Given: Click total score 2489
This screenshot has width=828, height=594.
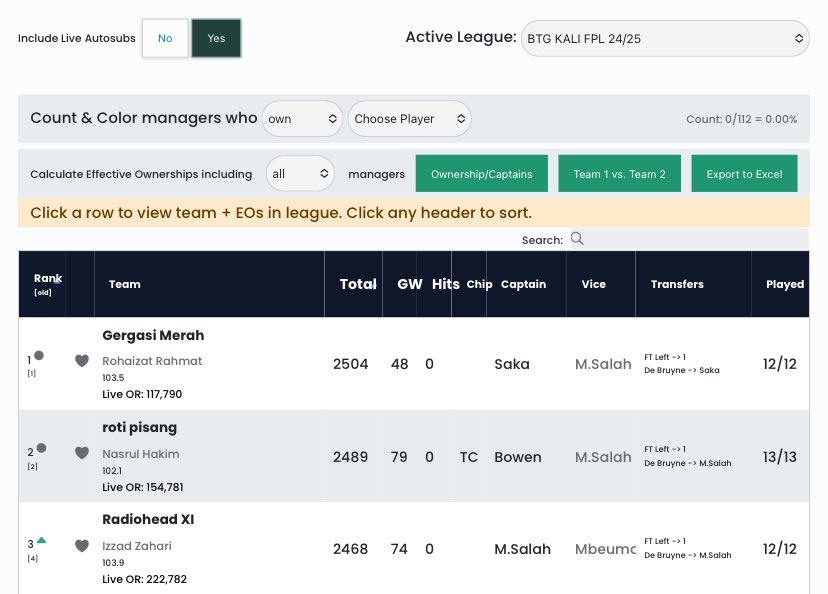Looking at the screenshot, I should [x=351, y=457].
